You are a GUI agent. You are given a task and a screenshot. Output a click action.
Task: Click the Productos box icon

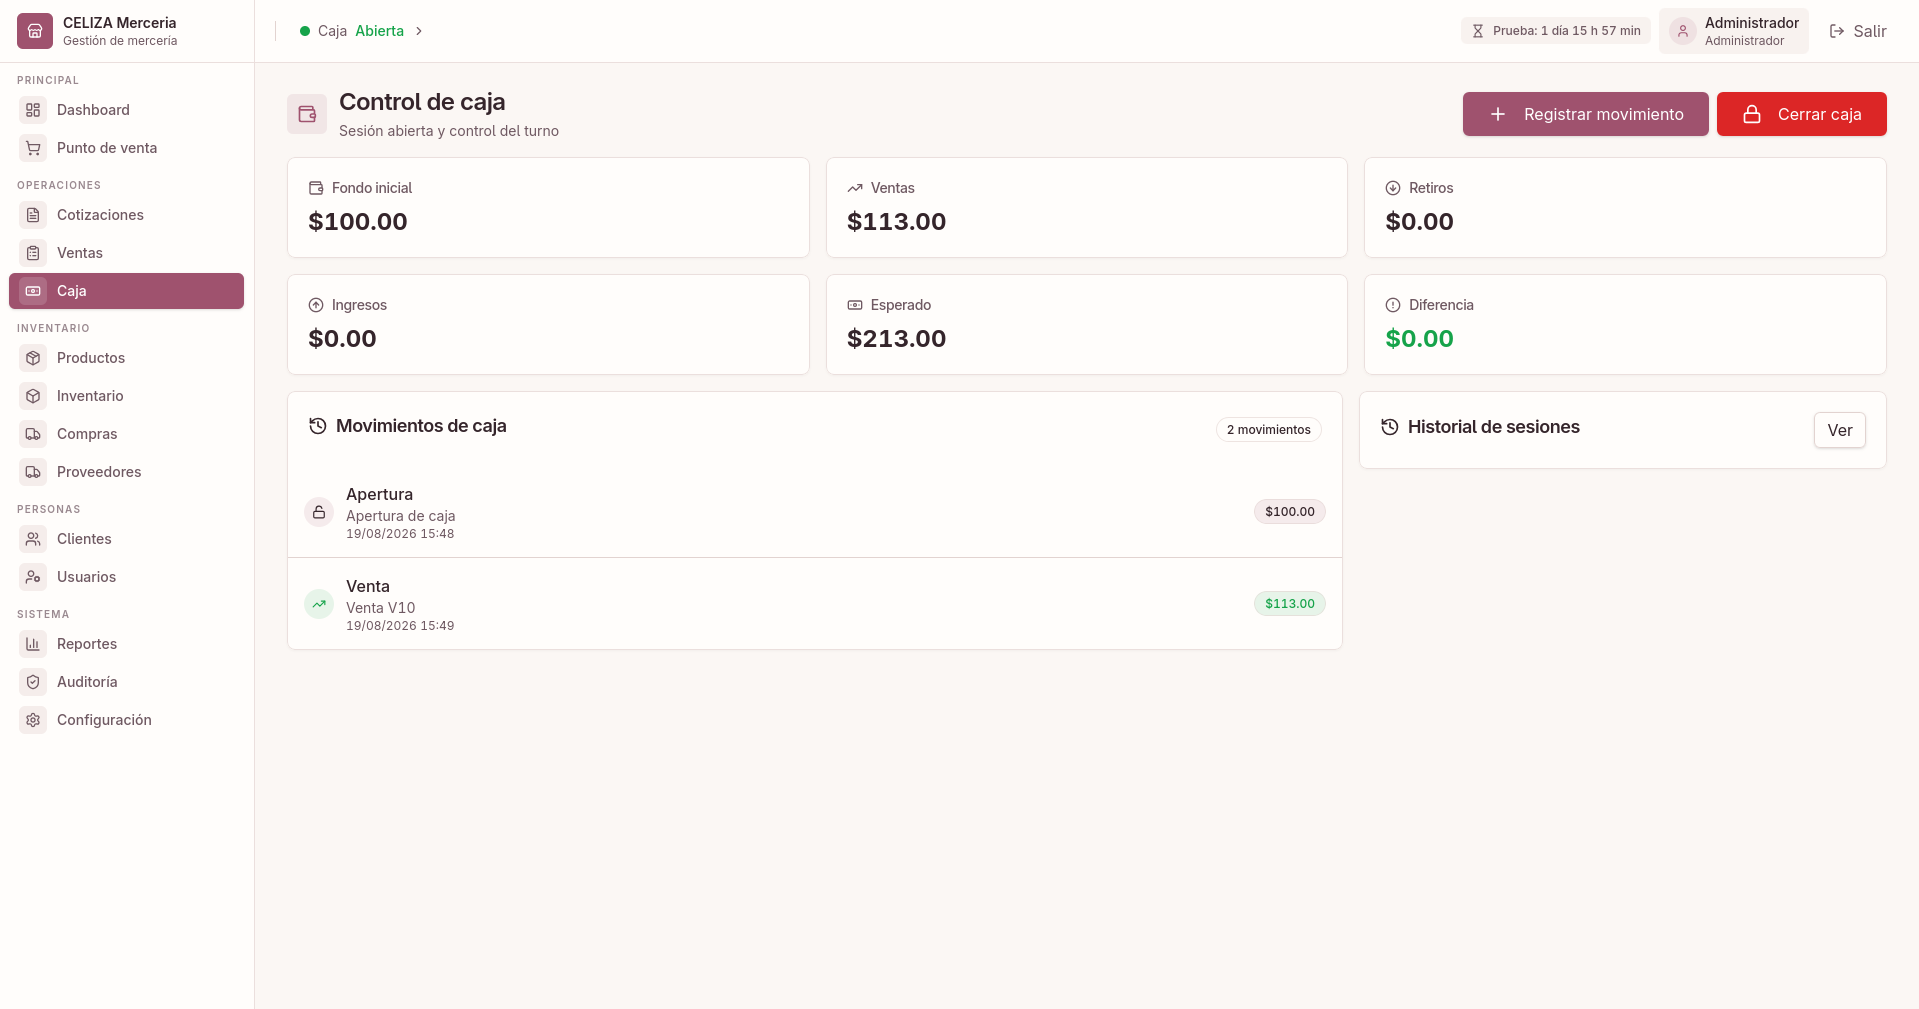tap(33, 358)
